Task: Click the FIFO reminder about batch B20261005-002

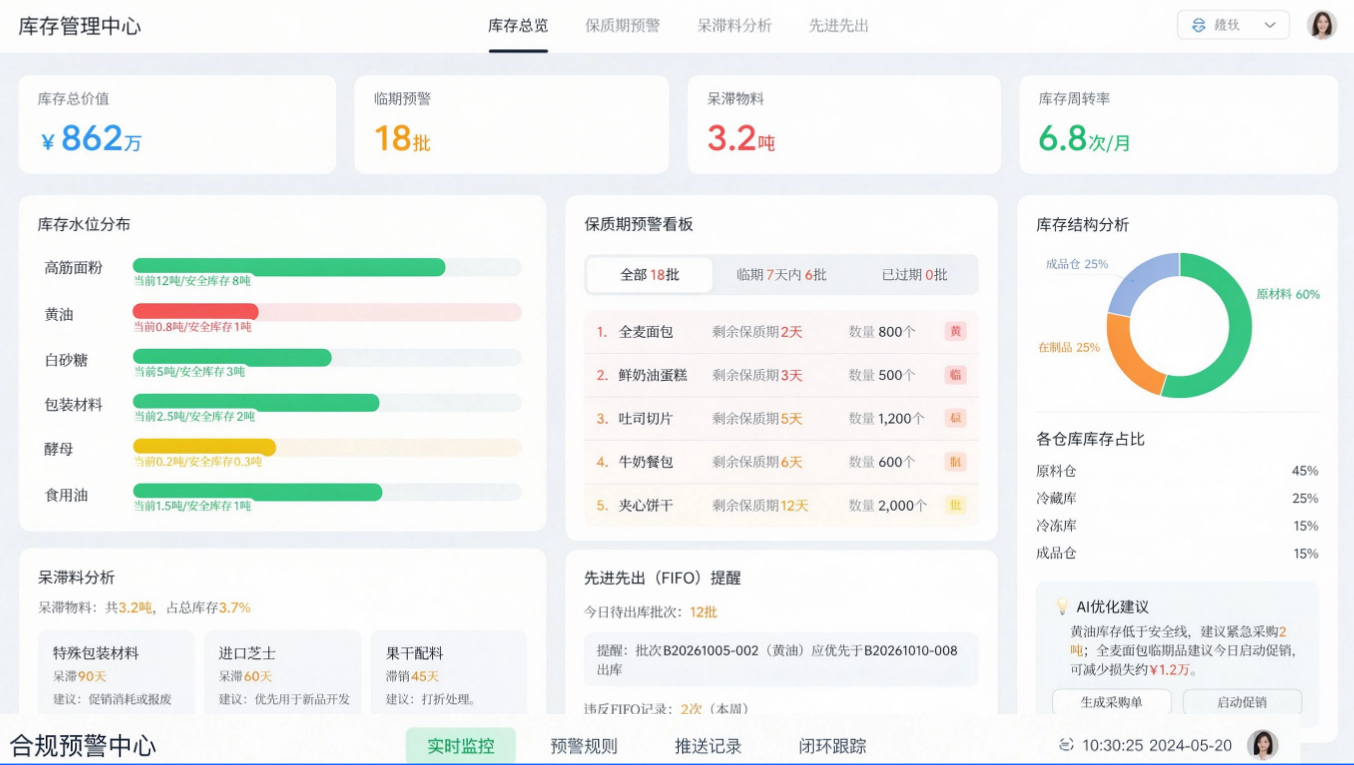Action: (781, 659)
